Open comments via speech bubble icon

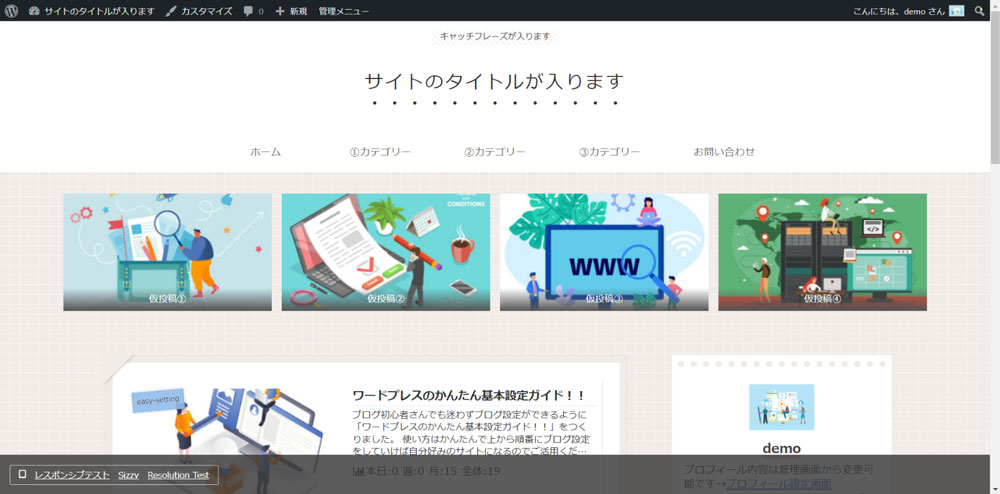click(248, 11)
